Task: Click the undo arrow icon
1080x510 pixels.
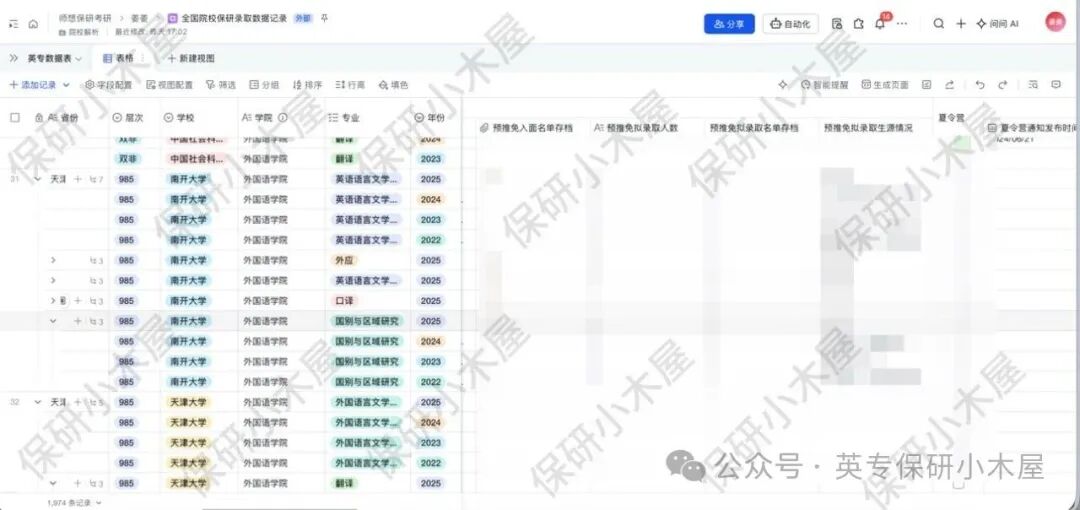Action: [x=980, y=85]
